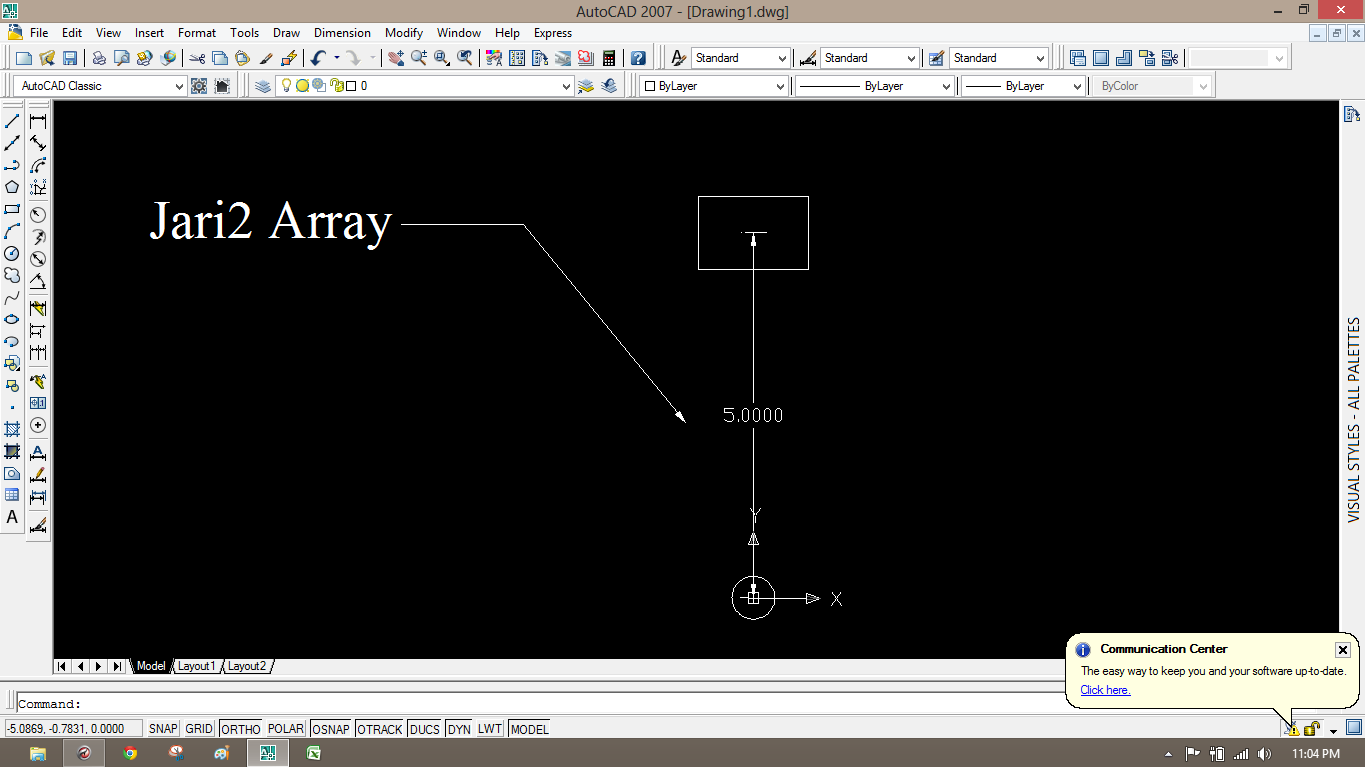The image size is (1365, 767).
Task: Create a new drawing with QNew
Action: [x=24, y=58]
